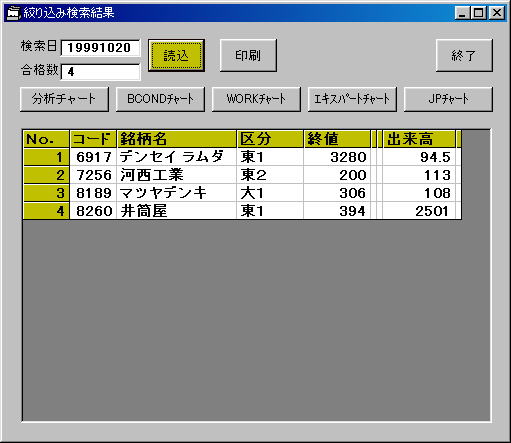The height and width of the screenshot is (443, 511).
Task: Select the 河西工業 stock row
Action: tap(242, 175)
